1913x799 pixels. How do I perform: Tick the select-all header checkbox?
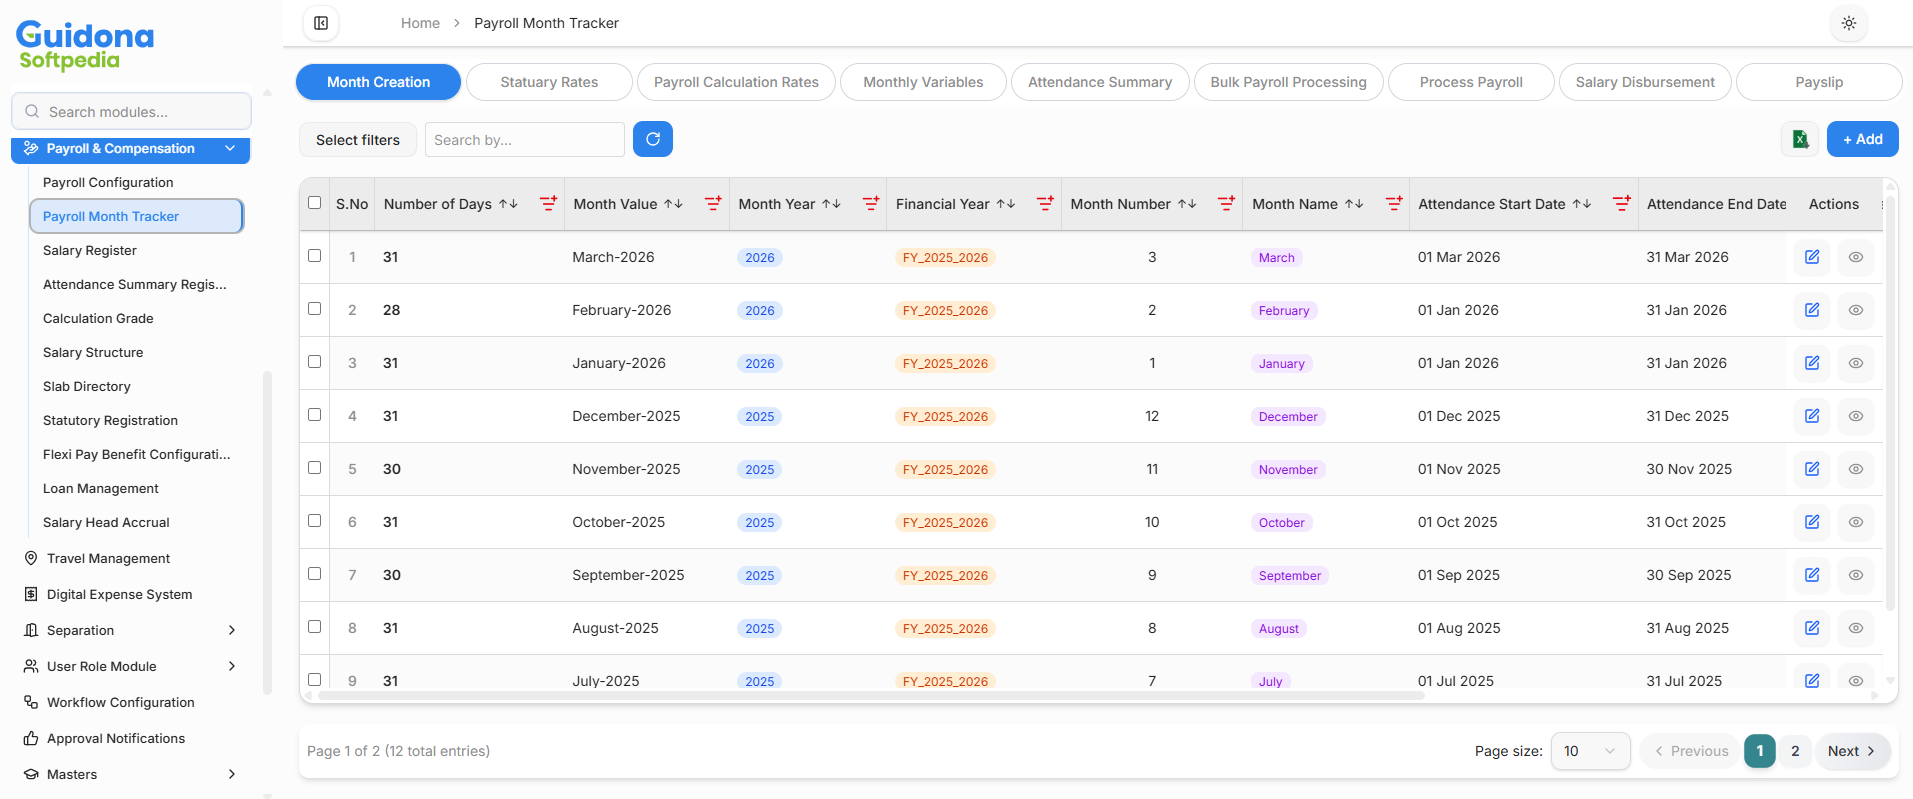(315, 203)
